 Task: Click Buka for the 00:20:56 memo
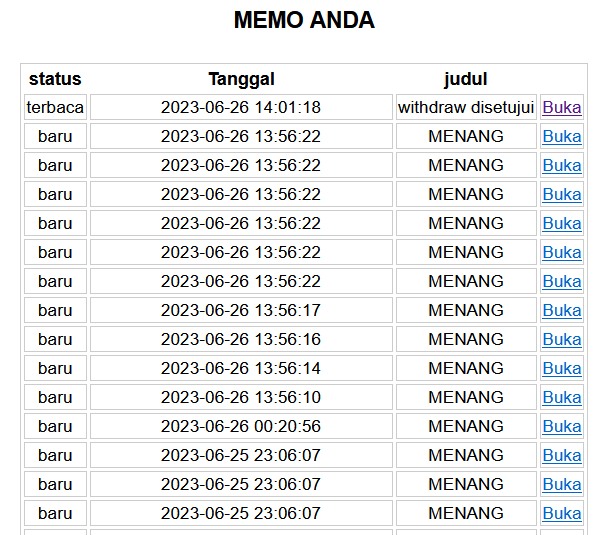point(561,426)
